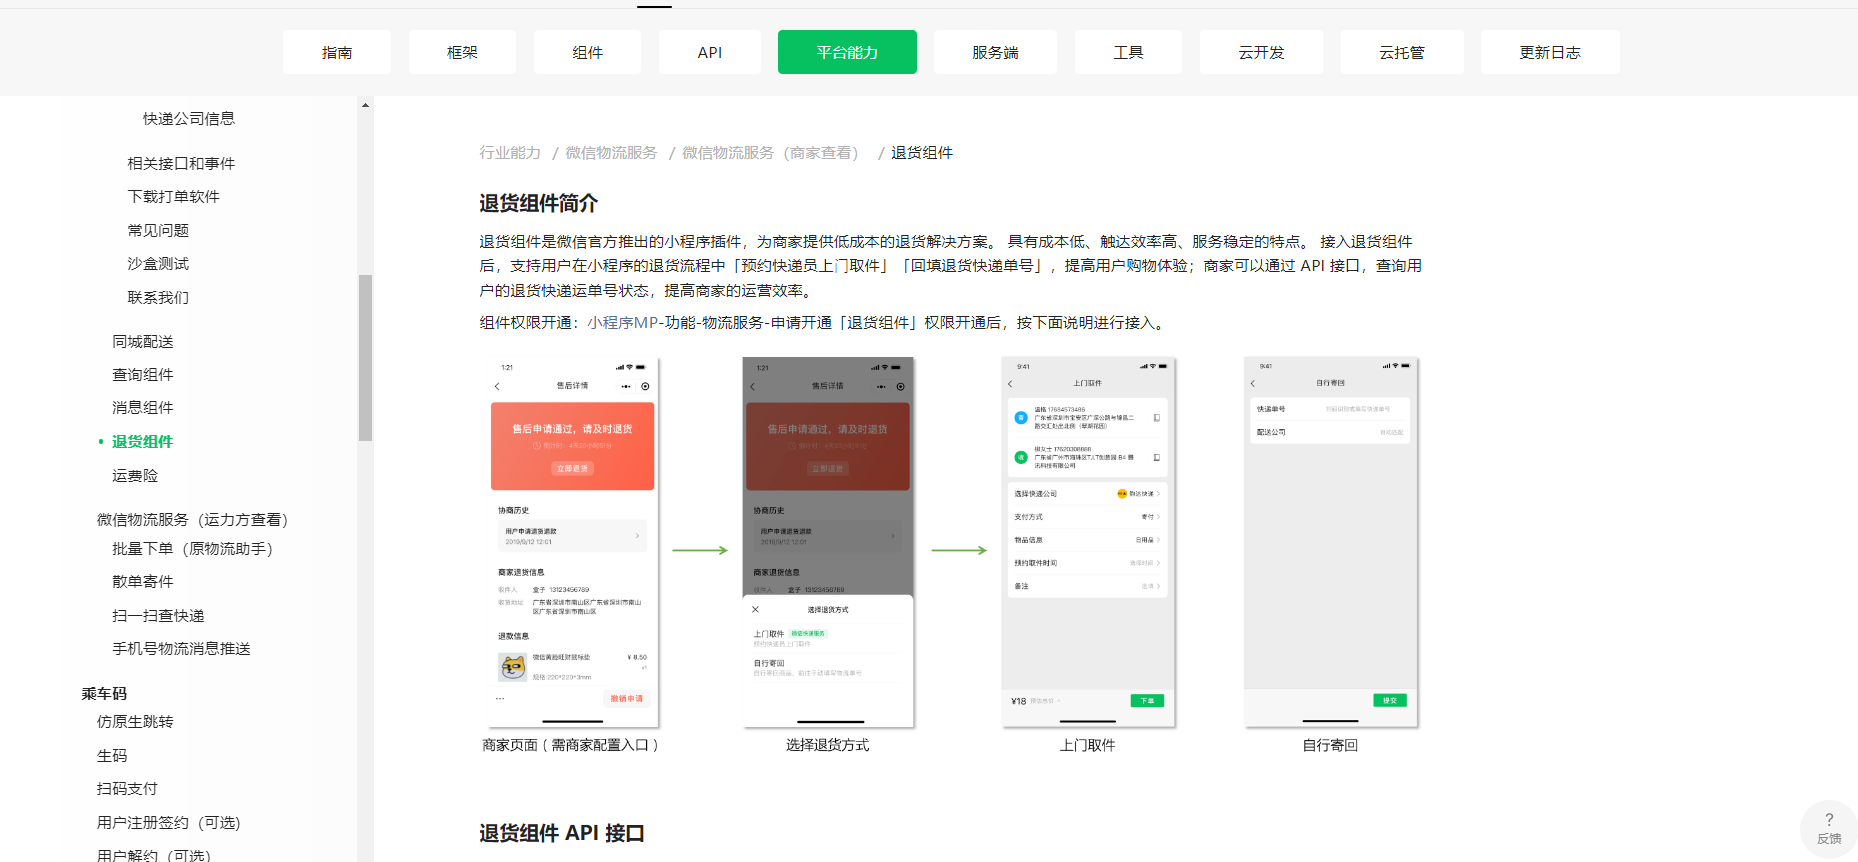
Task: Open 相关接口和事件 sidebar item
Action: click(181, 163)
